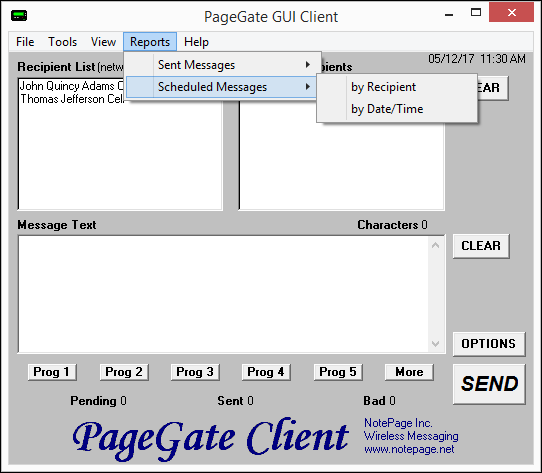The height and width of the screenshot is (473, 542).
Task: Open the www.notepage.net link
Action: coord(409,449)
